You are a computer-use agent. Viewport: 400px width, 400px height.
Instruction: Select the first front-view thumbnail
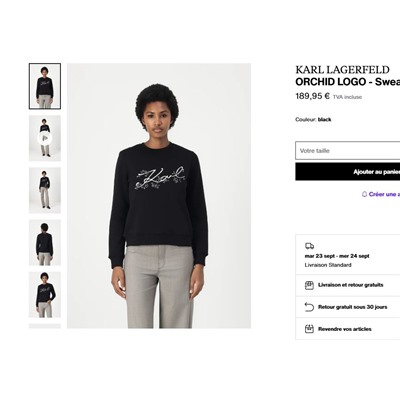pos(45,86)
